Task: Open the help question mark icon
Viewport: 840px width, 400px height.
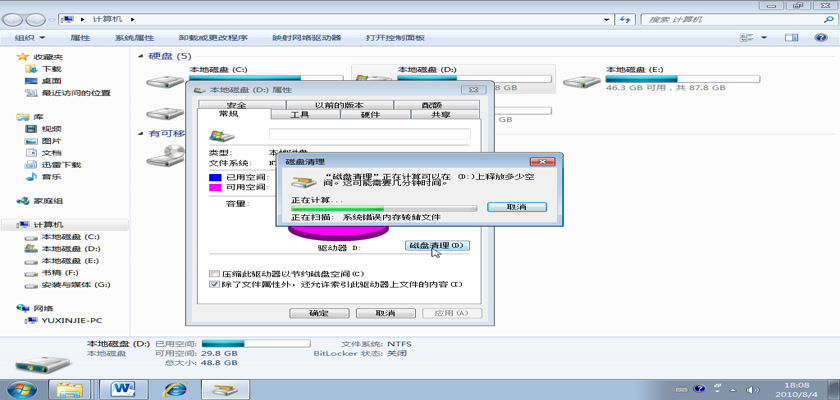Action: pos(819,37)
